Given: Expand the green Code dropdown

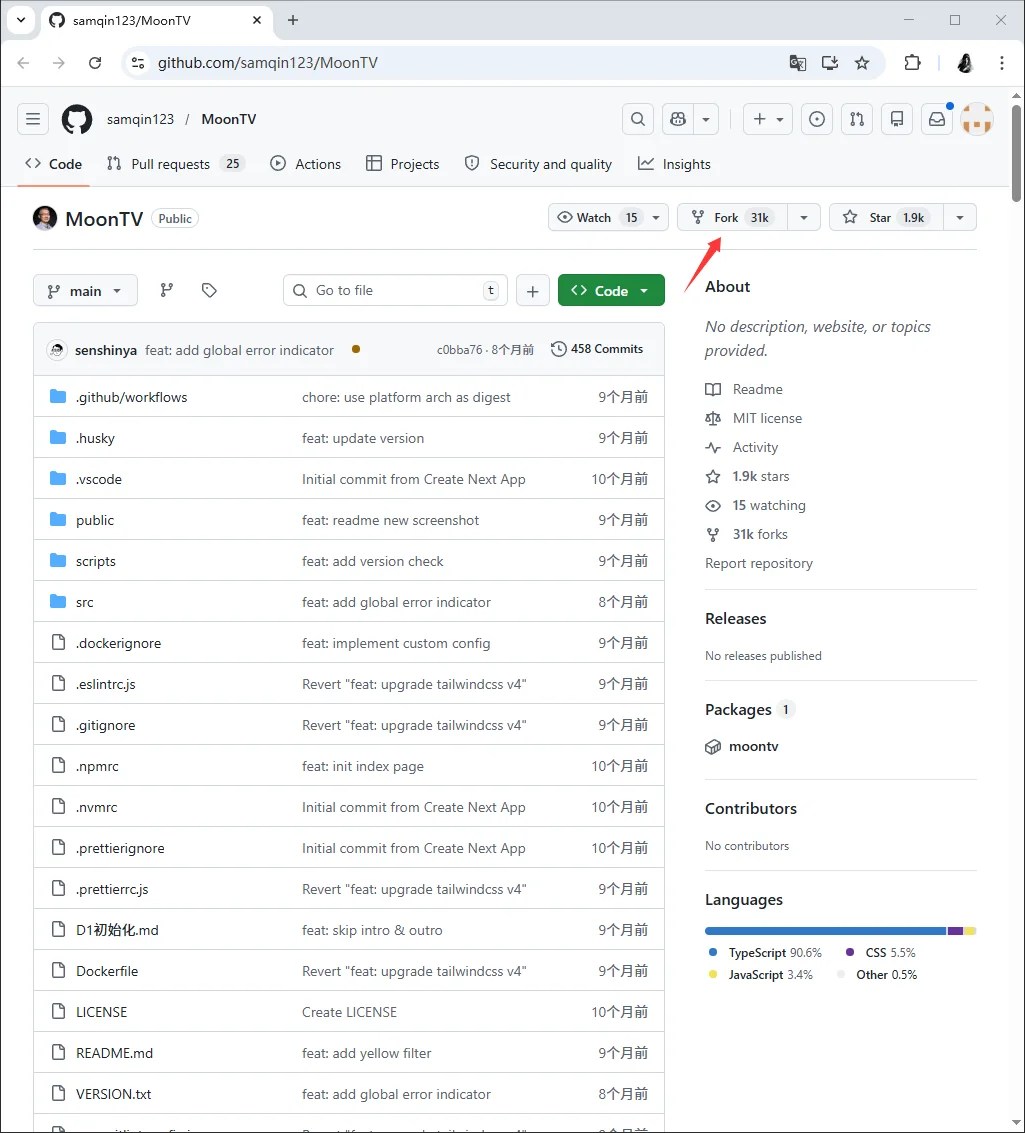Looking at the screenshot, I should (611, 290).
